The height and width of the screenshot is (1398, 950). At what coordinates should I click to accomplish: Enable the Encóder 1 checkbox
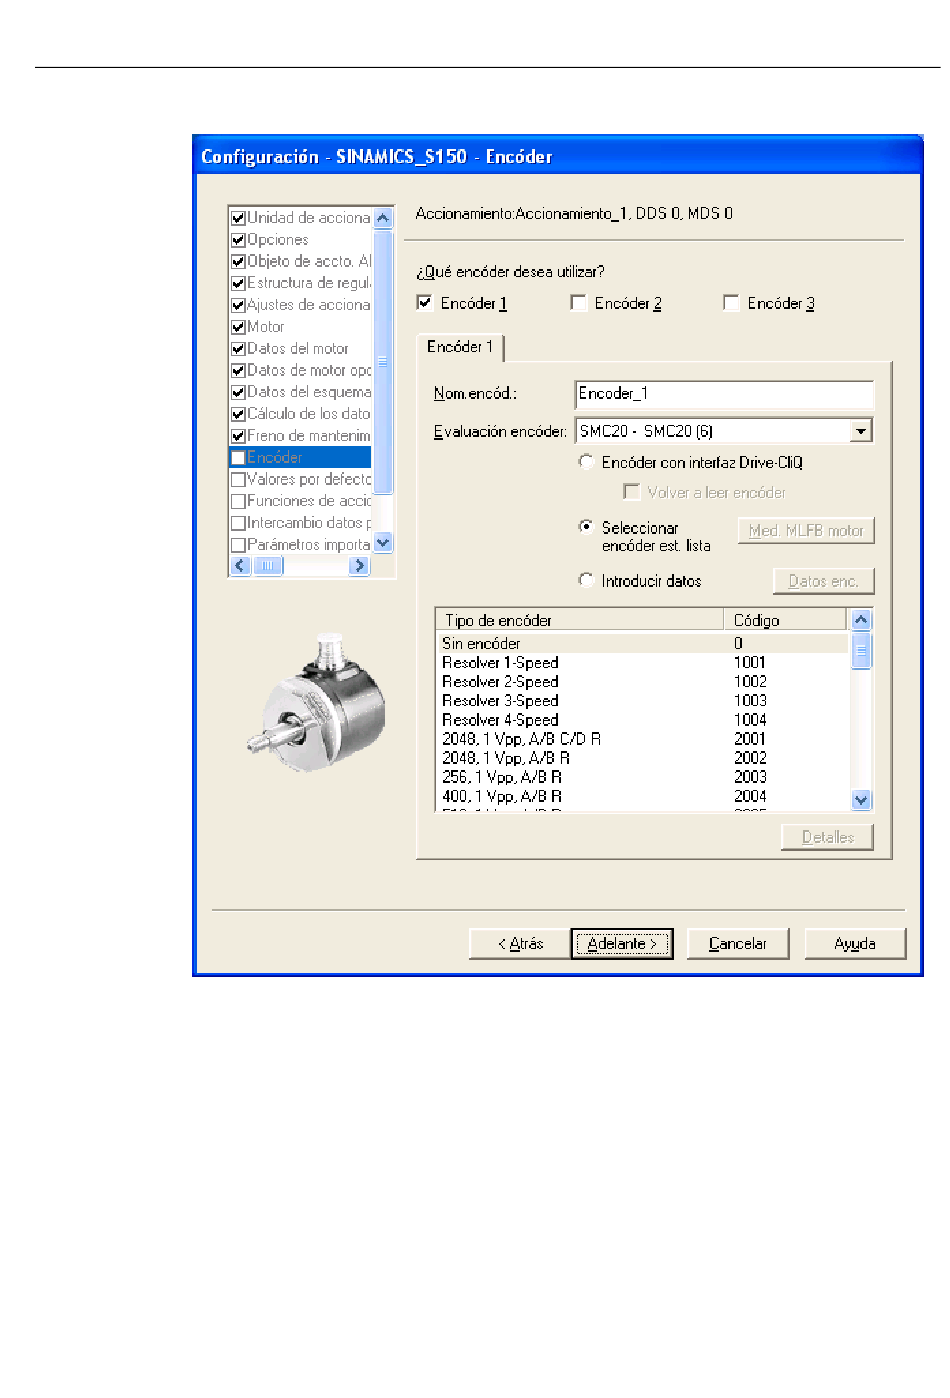[x=425, y=303]
